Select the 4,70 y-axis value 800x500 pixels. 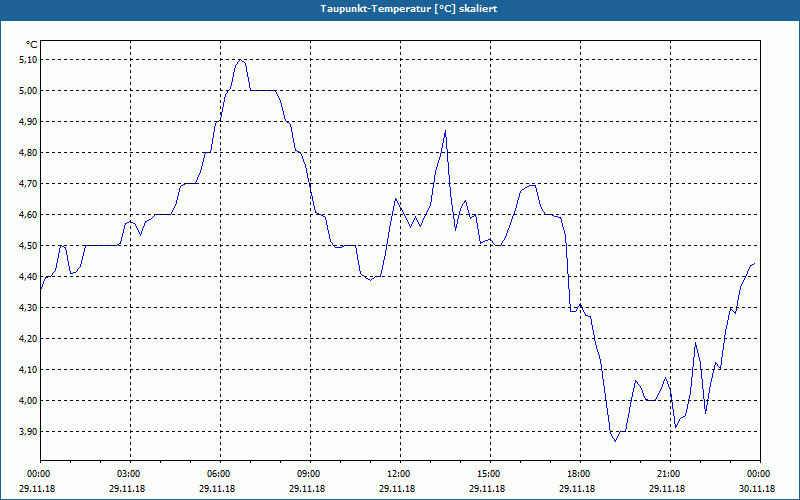coord(28,184)
